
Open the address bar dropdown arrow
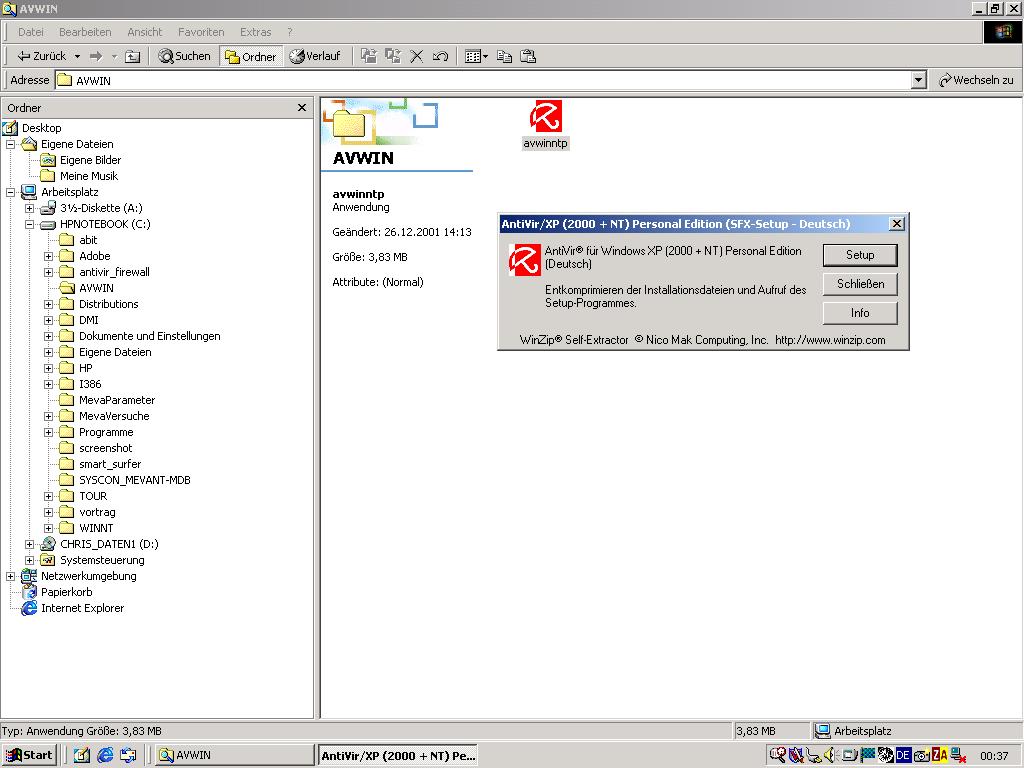(x=919, y=80)
